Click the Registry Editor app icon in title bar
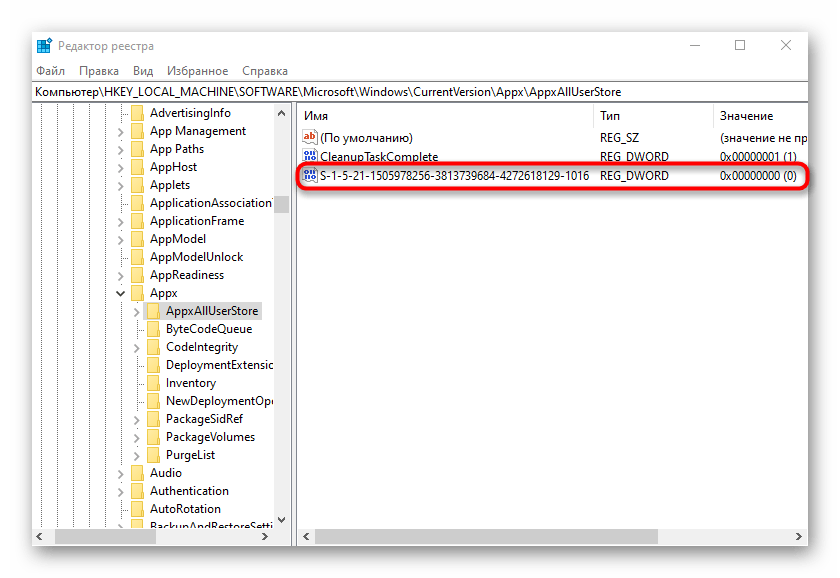Screen dimensions: 840x578 44,46
